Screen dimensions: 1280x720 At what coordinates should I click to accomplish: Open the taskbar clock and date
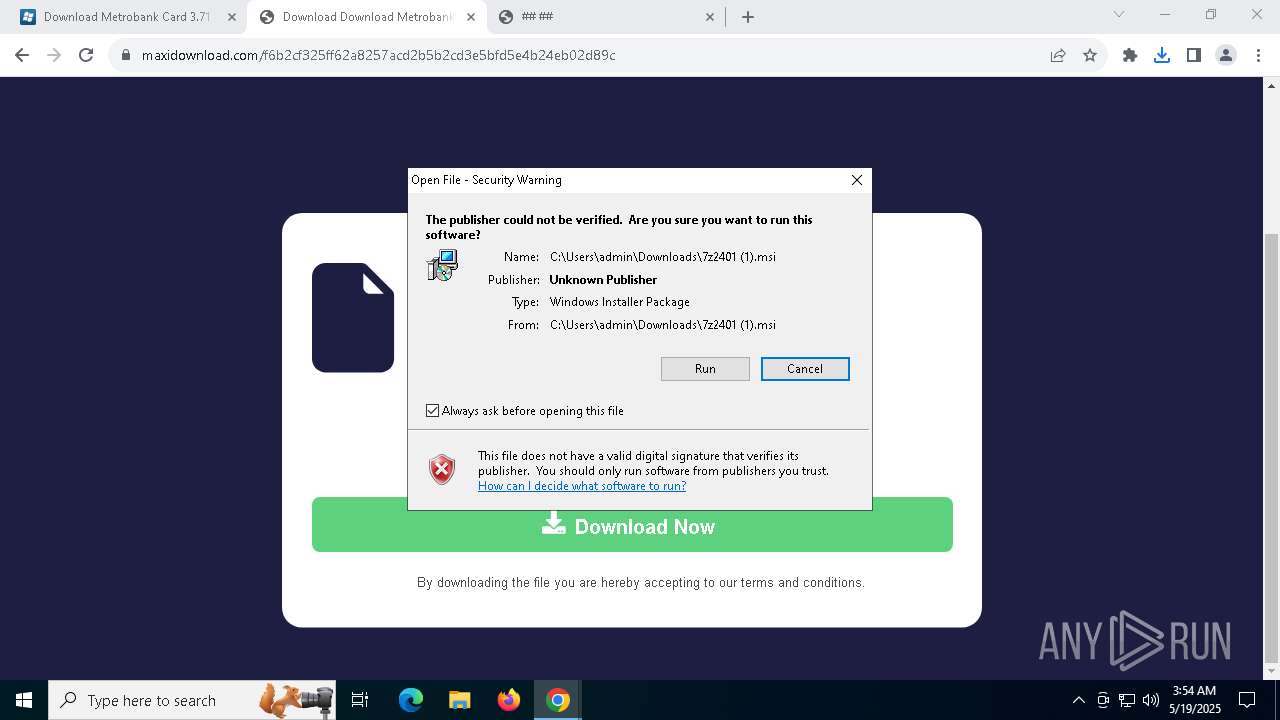pos(1195,700)
